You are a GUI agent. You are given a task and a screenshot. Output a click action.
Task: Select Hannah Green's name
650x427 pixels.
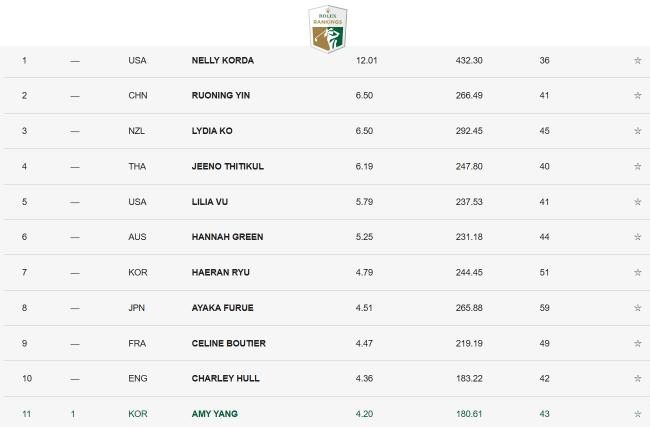click(225, 237)
